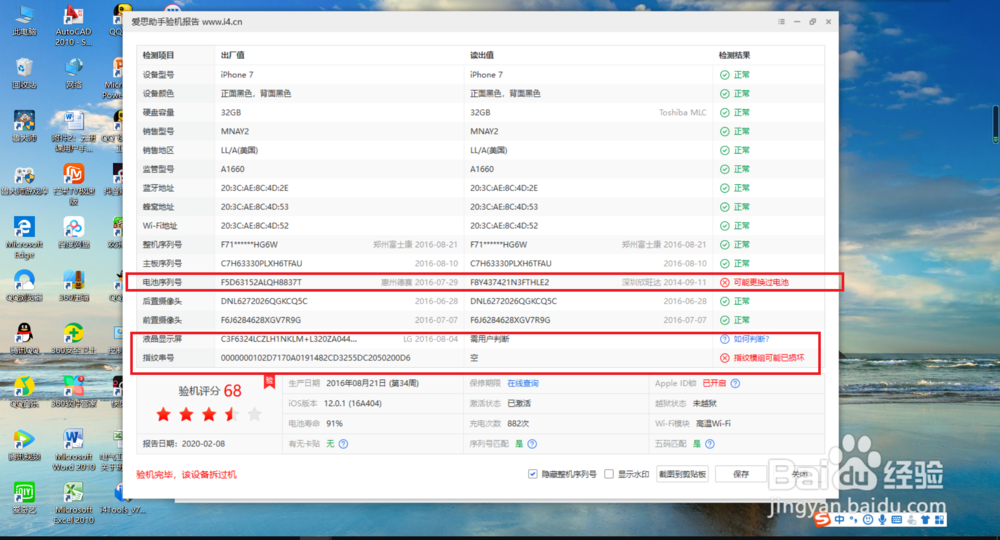Click the 在线查询 warranty link
The width and height of the screenshot is (1000, 540).
(x=523, y=383)
